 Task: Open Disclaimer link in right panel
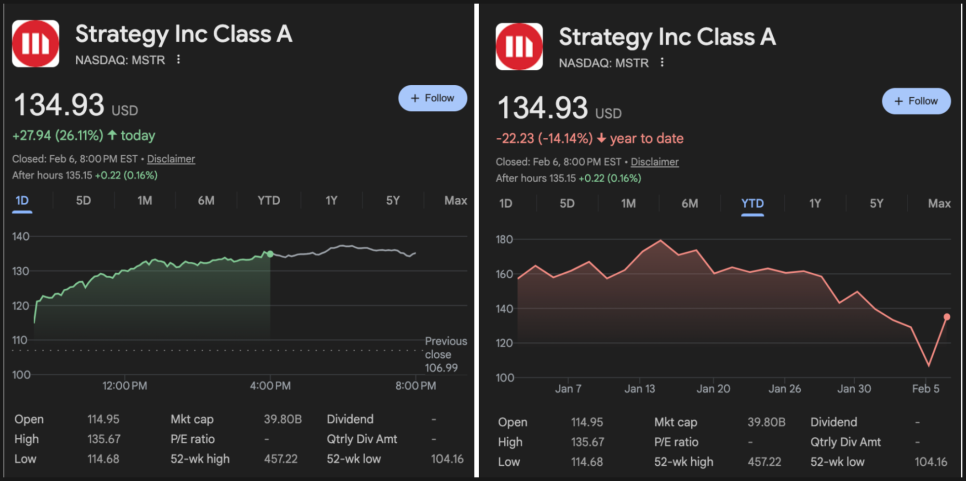(x=655, y=162)
